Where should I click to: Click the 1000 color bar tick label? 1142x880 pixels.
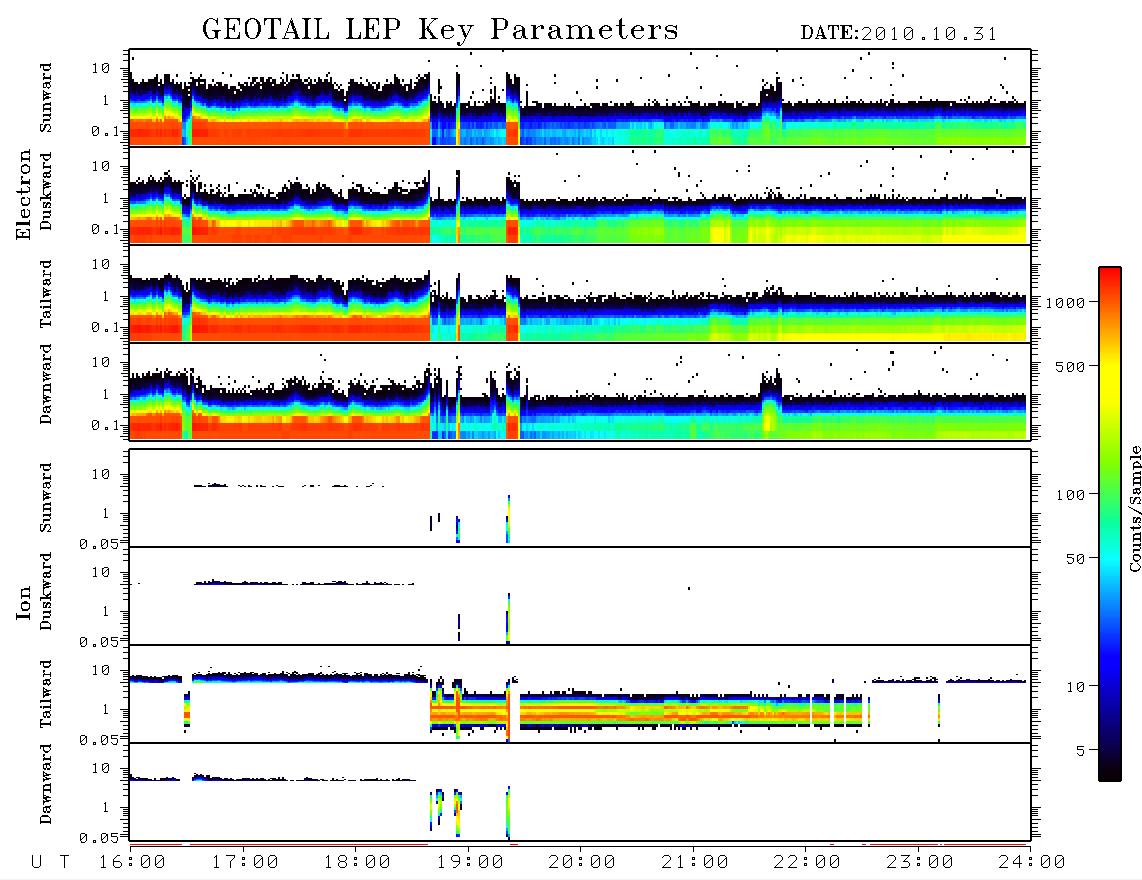point(1065,303)
